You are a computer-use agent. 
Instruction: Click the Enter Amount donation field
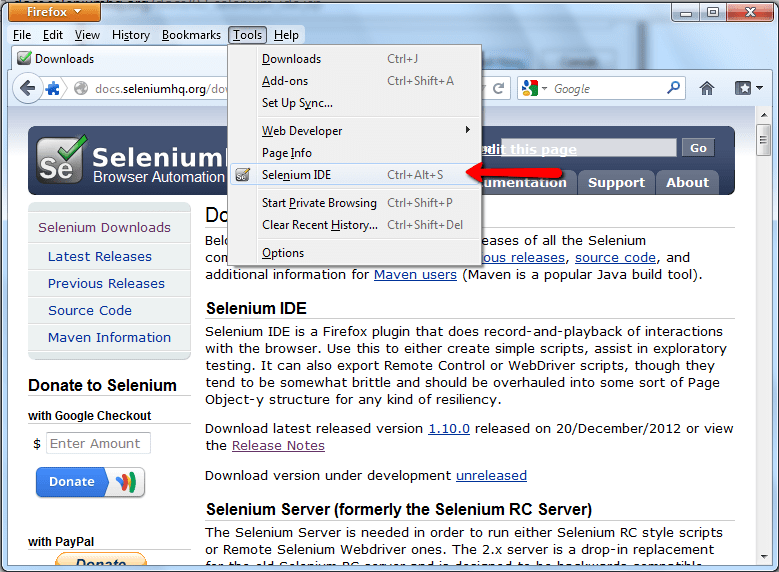click(x=98, y=443)
